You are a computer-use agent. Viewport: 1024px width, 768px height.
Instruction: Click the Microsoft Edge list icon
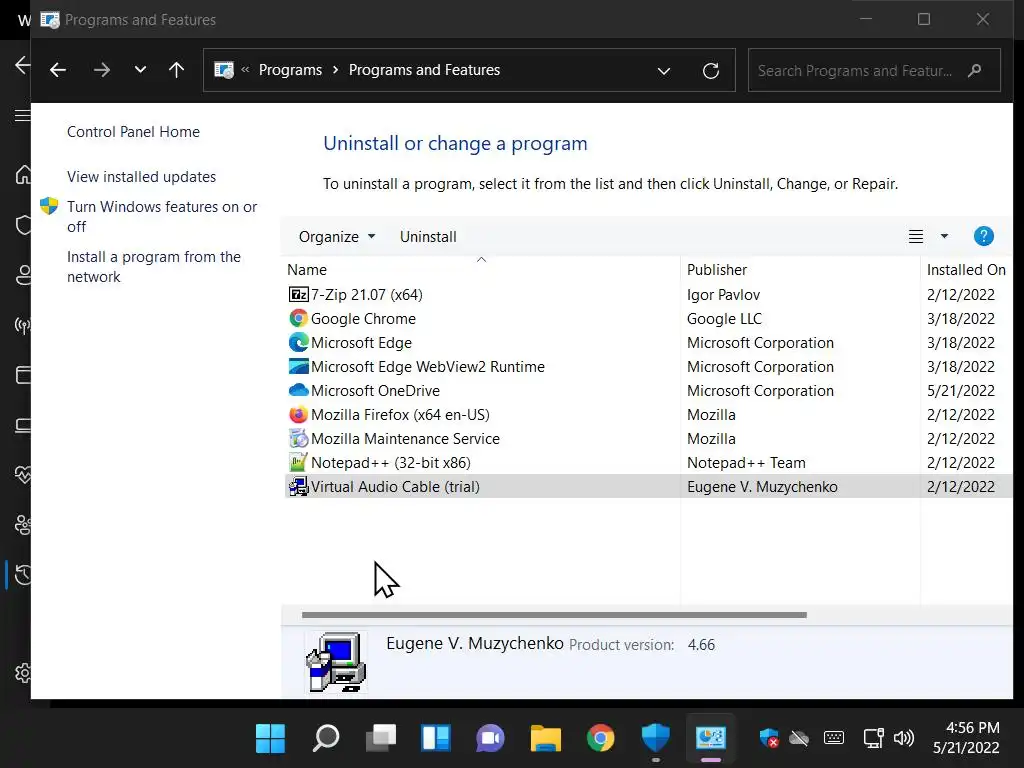pos(298,343)
